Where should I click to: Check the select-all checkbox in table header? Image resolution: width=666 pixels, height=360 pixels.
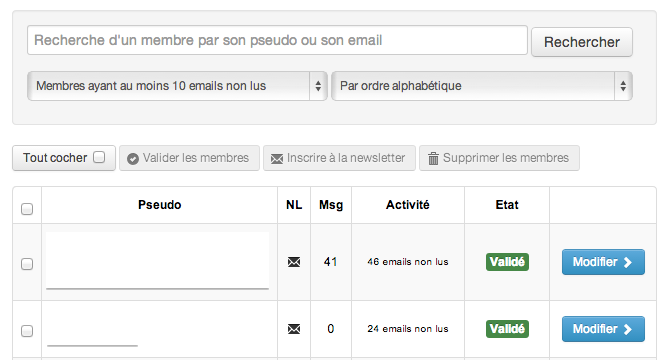(x=27, y=209)
